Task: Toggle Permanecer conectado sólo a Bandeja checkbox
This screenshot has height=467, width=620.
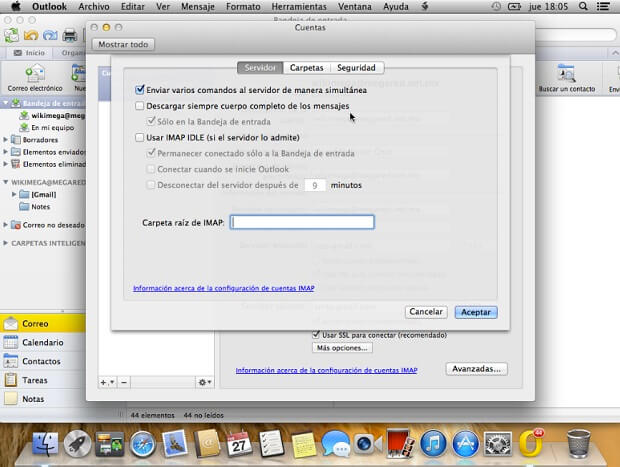Action: point(151,153)
